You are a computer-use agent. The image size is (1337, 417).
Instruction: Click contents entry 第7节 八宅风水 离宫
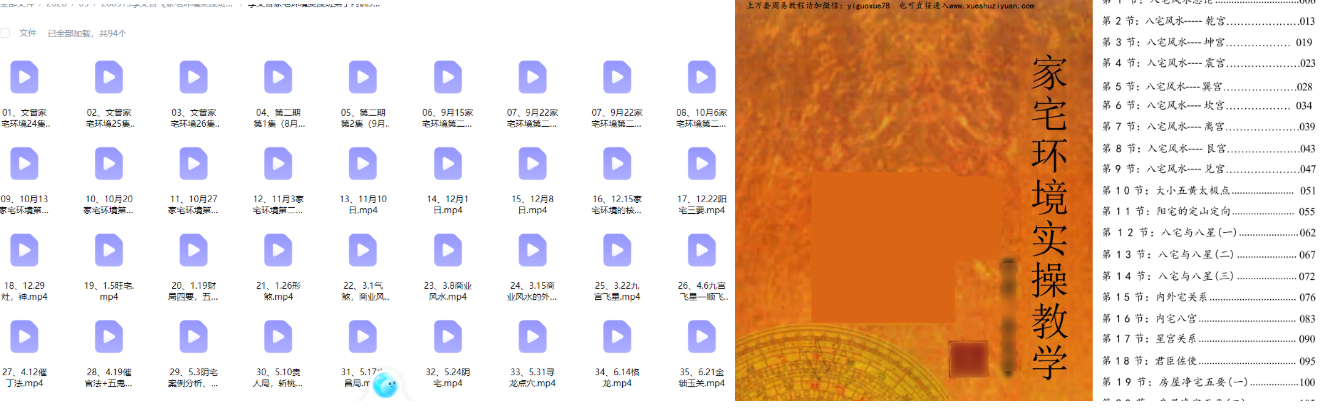1209,127
